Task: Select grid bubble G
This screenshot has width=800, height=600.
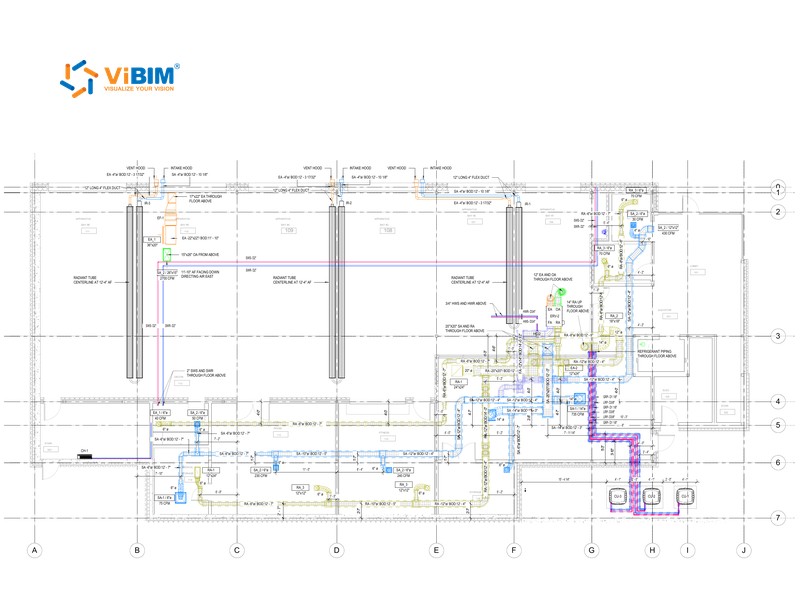Action: tap(592, 551)
